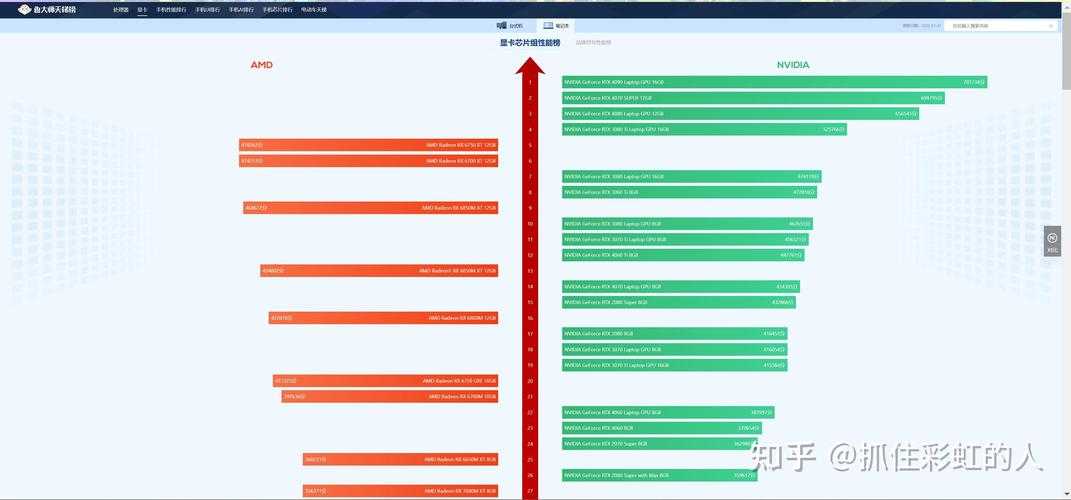Open the 处理器 nav item
The width and height of the screenshot is (1071, 500).
121,10
